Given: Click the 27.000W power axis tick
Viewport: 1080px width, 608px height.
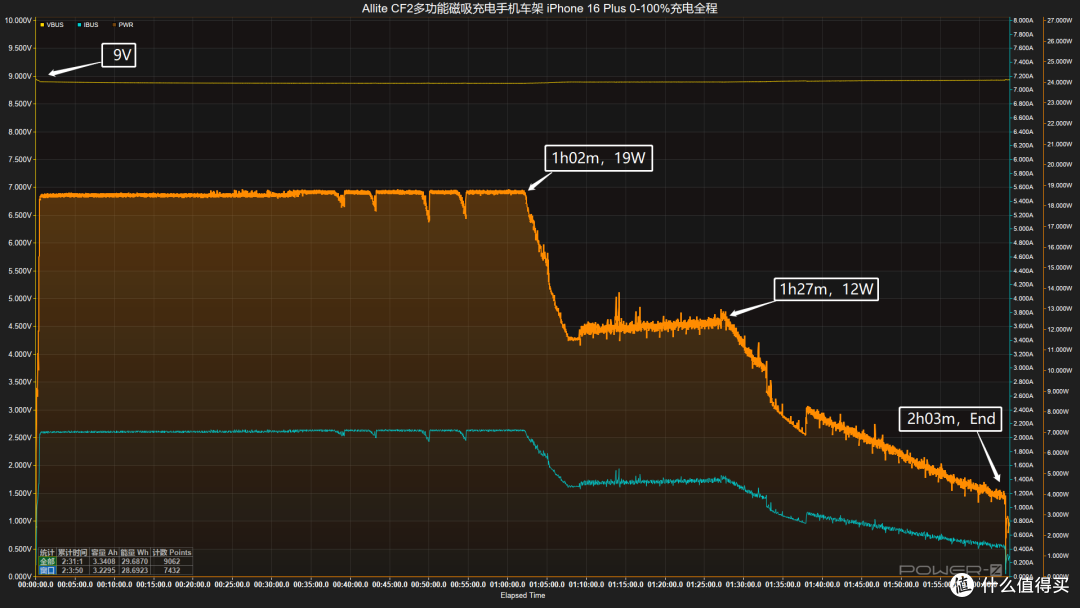Looking at the screenshot, I should (x=1059, y=21).
